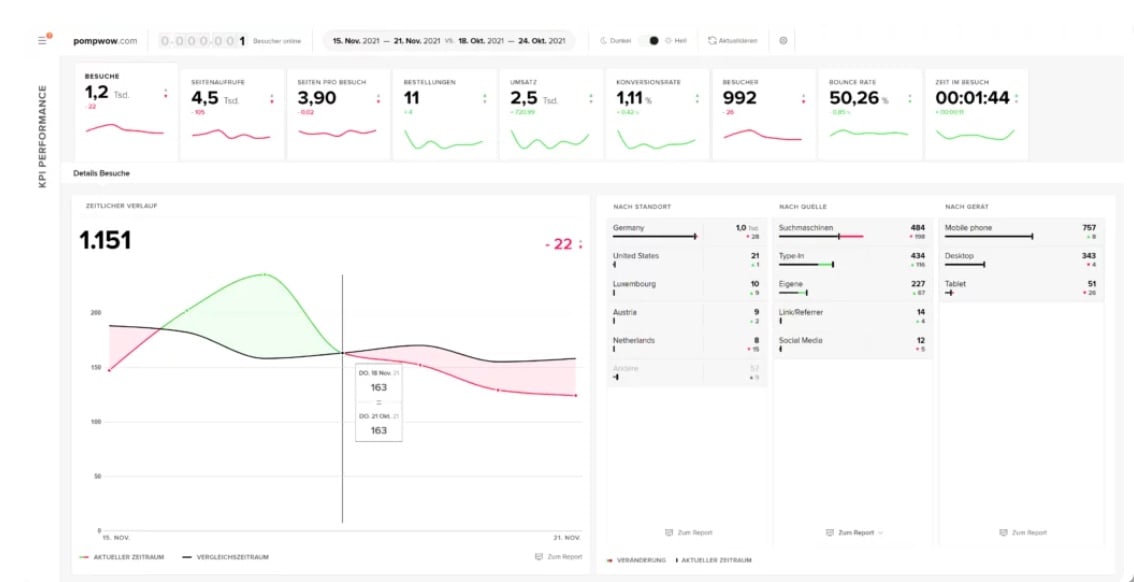Open the dots menu beside the -22 chart delta
Screen dimensions: 1134x582
click(x=580, y=244)
